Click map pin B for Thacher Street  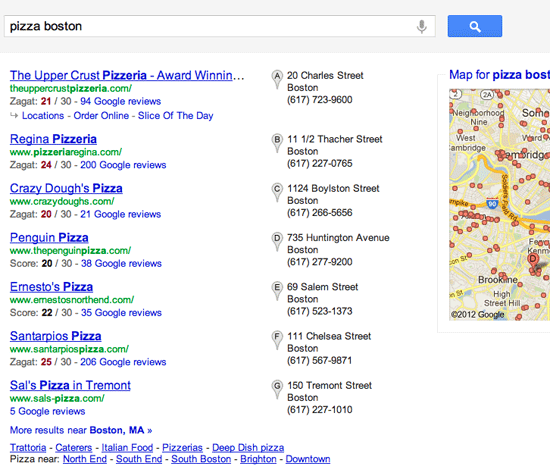[x=277, y=143]
